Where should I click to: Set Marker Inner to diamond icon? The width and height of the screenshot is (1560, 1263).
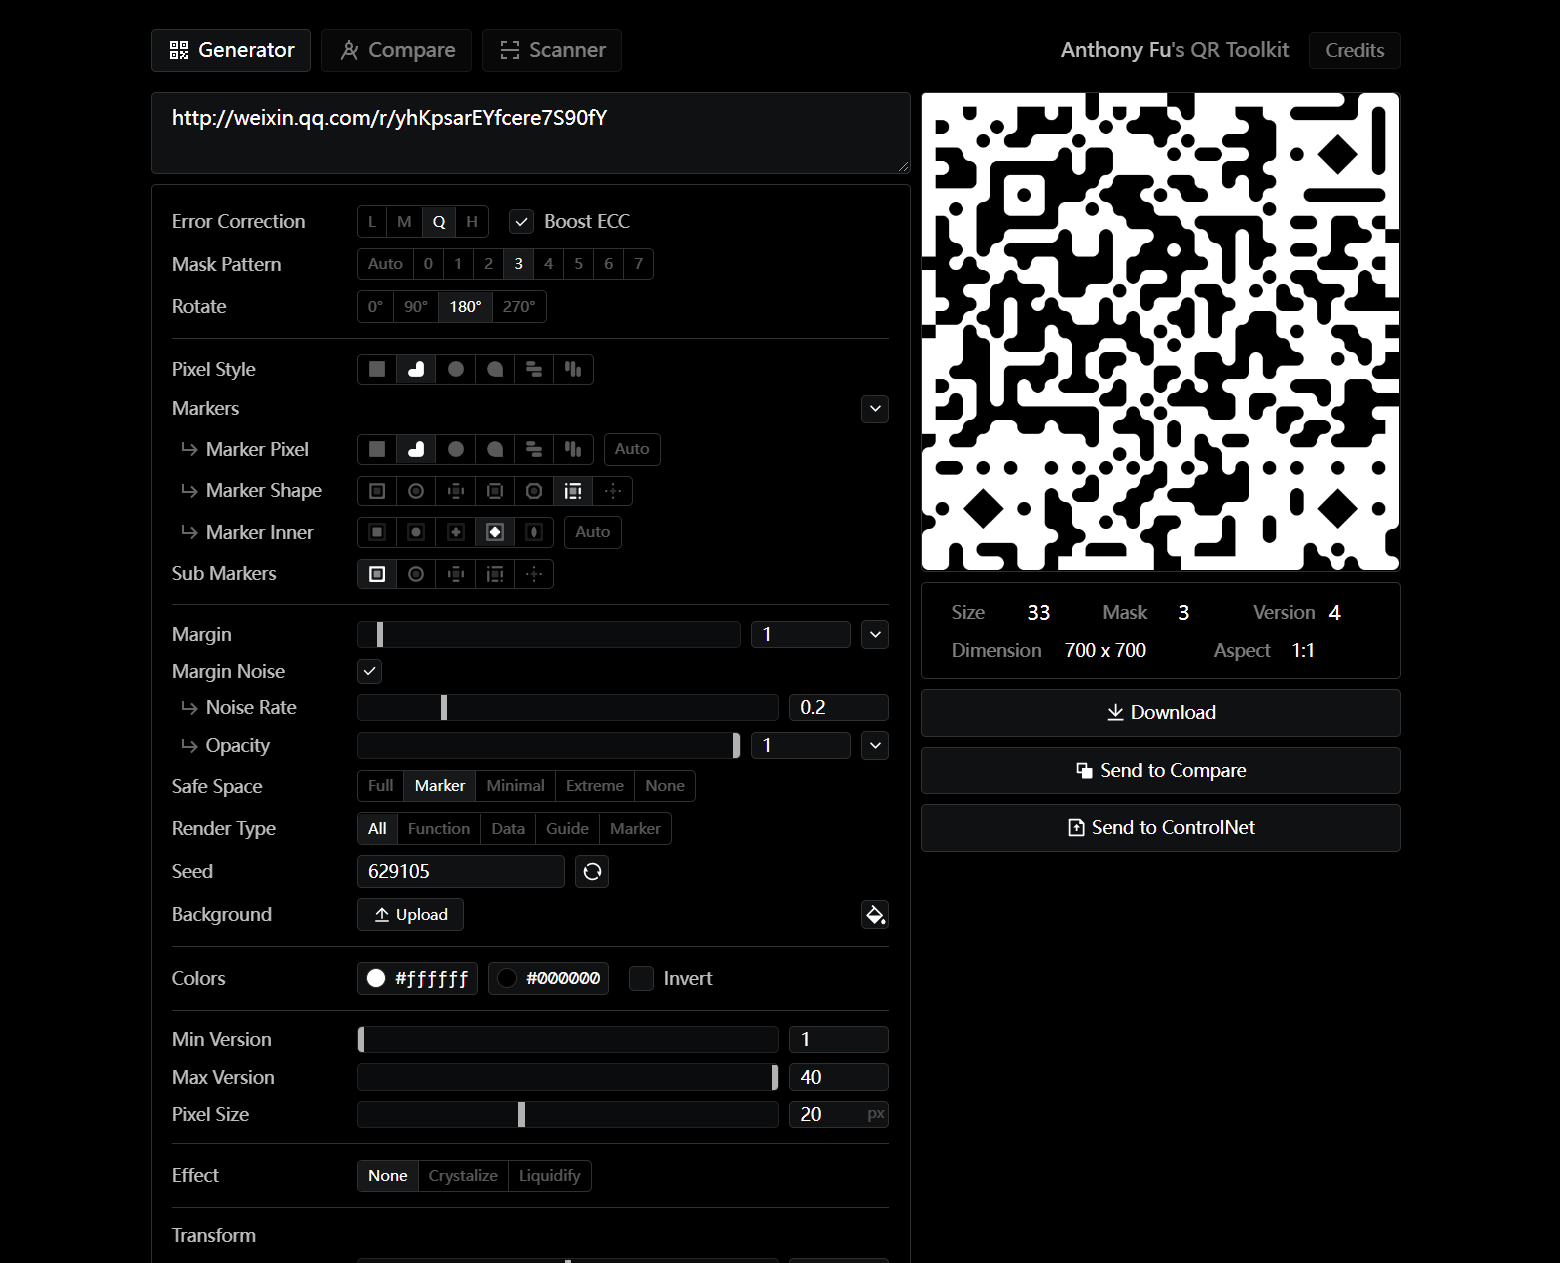pos(495,532)
